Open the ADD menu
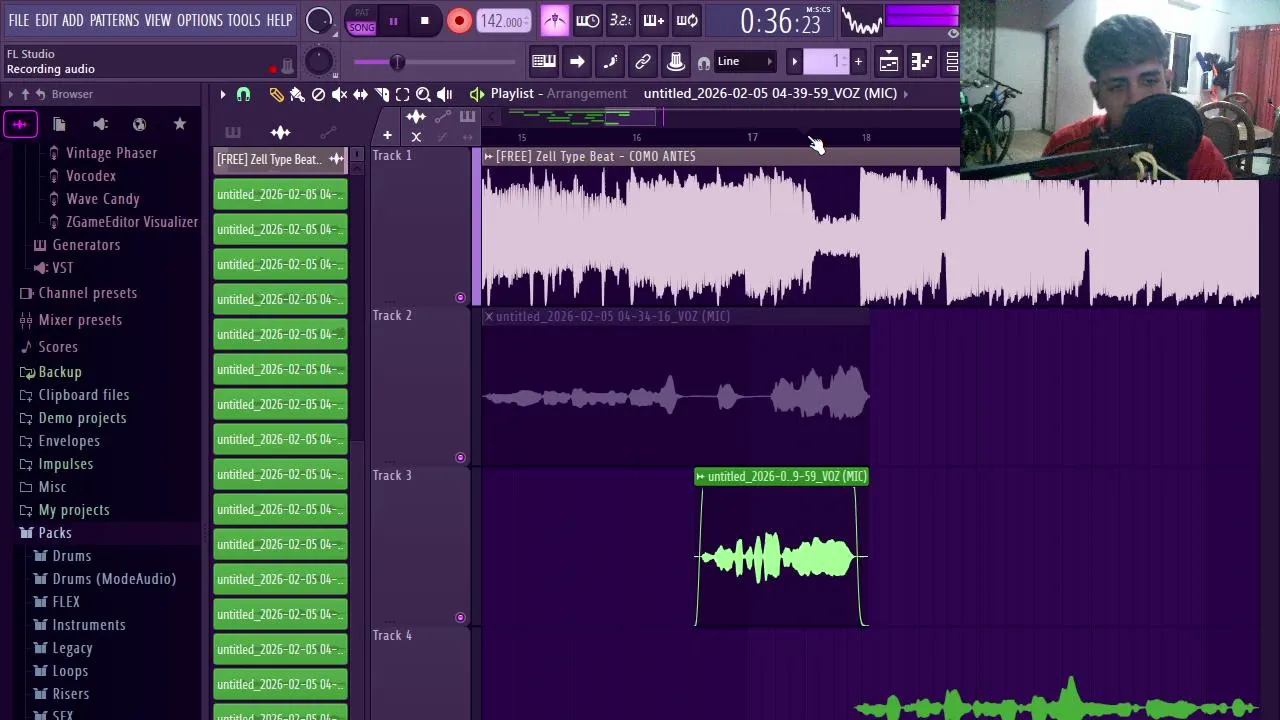This screenshot has height=720, width=1280. click(x=73, y=20)
